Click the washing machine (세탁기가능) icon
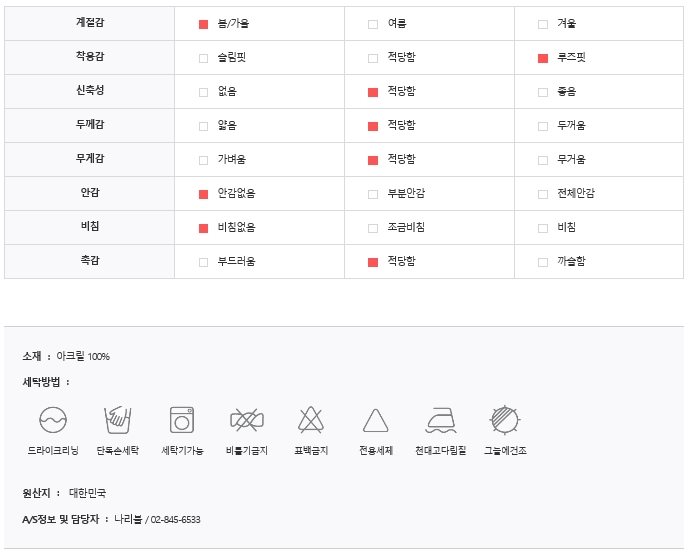The height and width of the screenshot is (555, 689). [x=182, y=420]
